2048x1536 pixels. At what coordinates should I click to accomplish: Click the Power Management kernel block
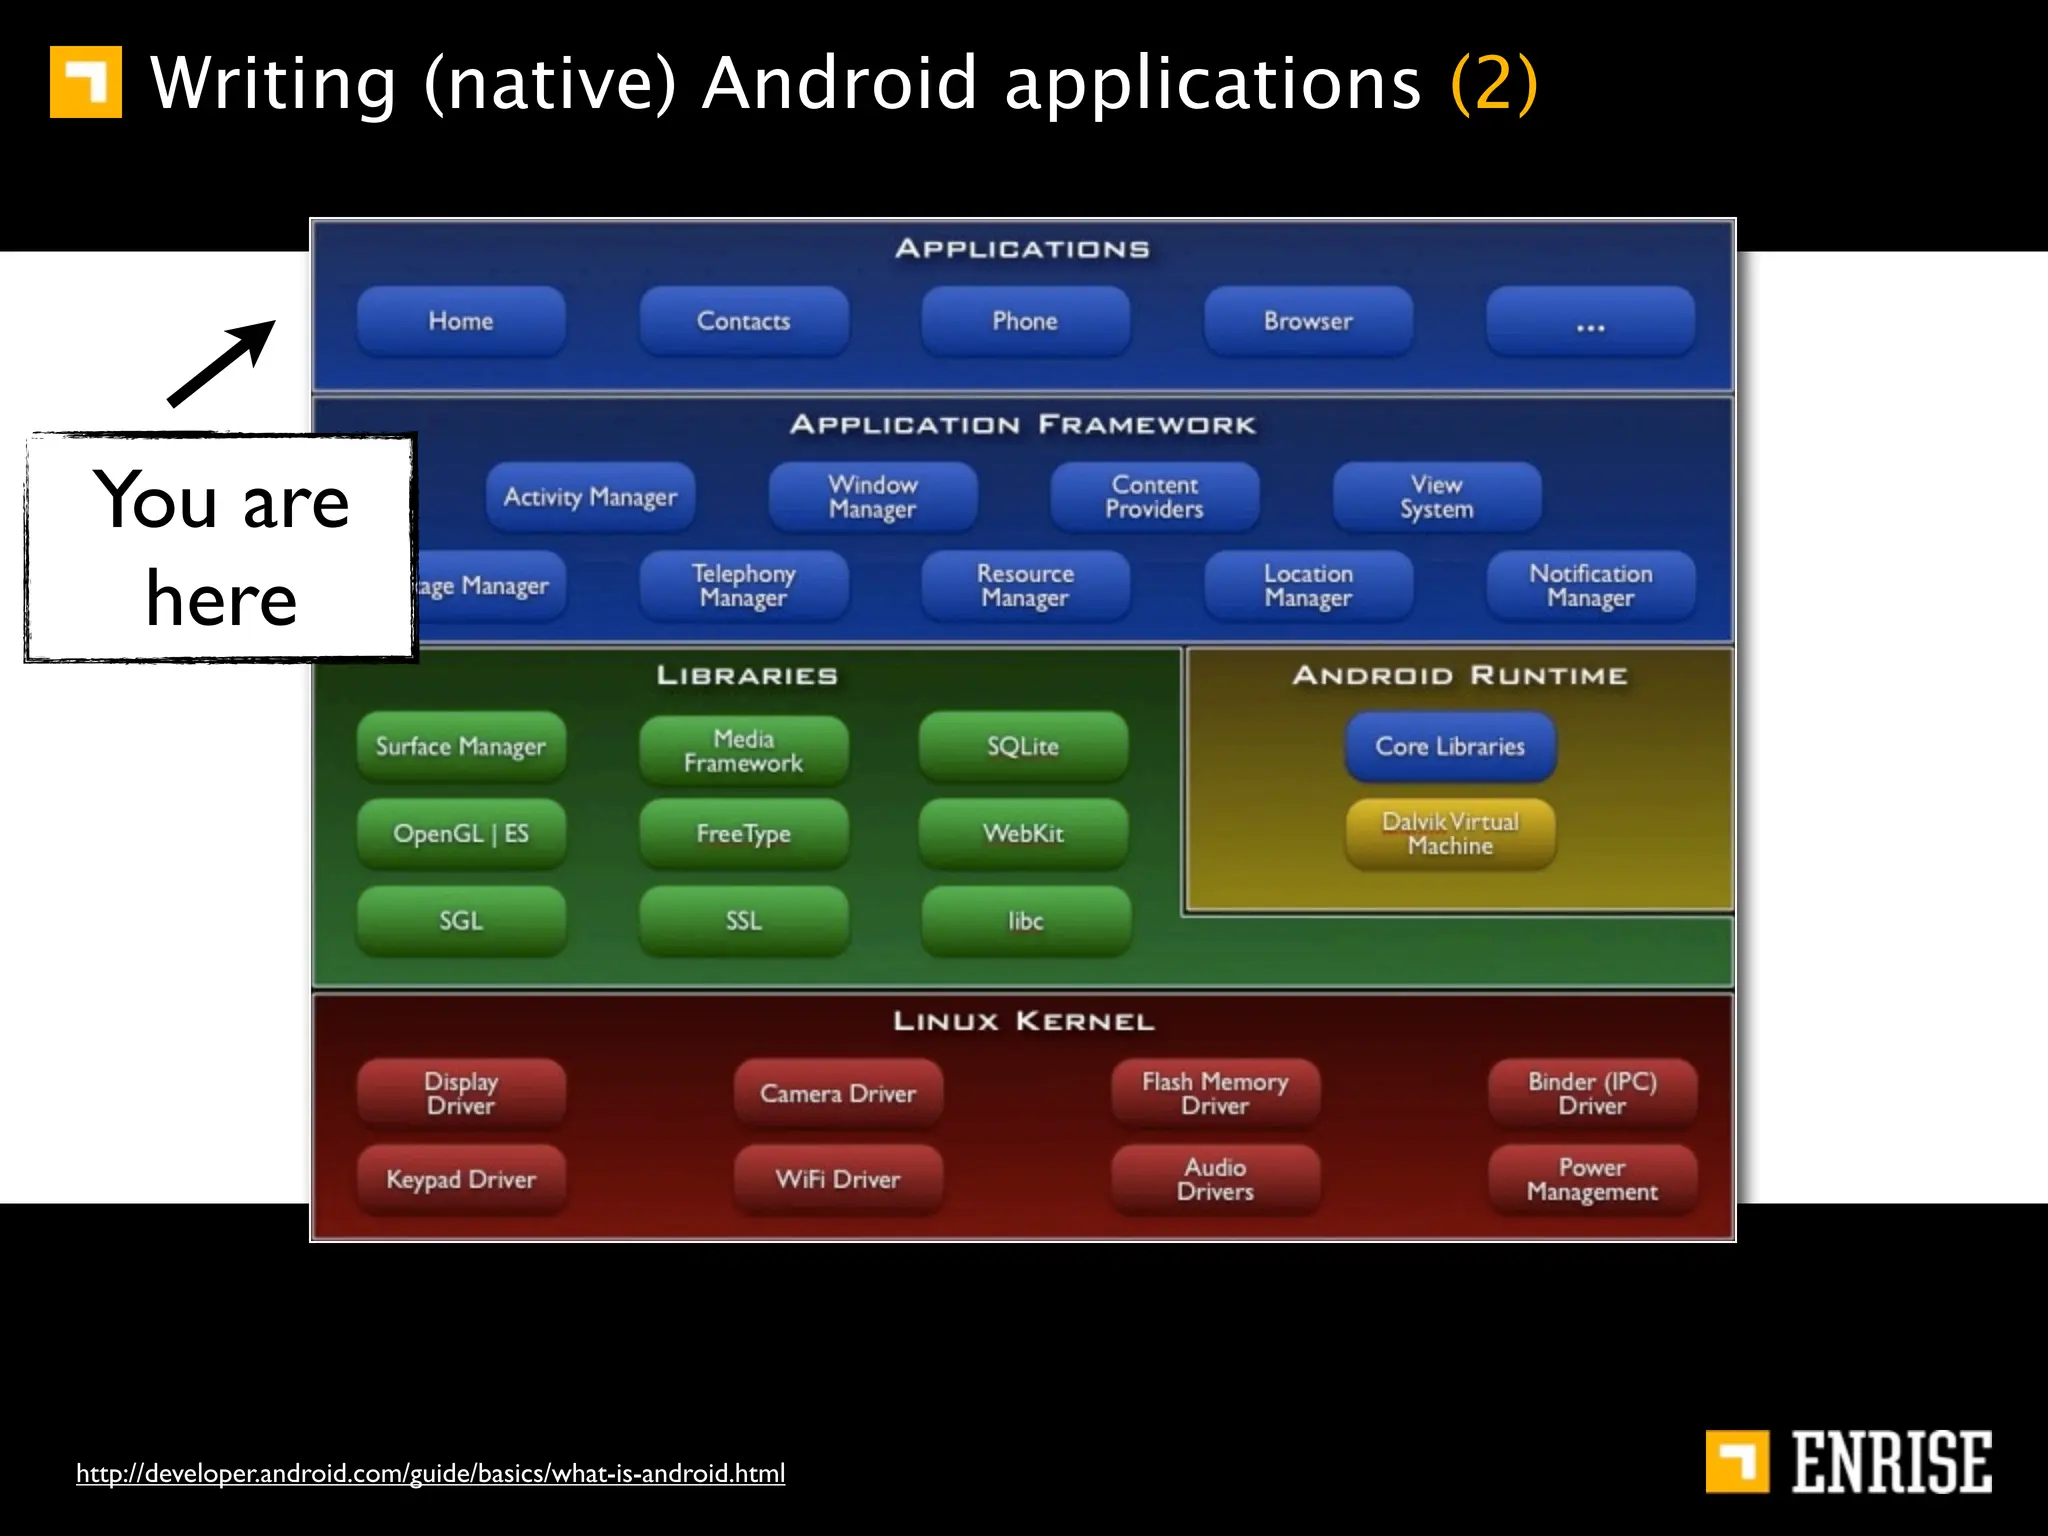pyautogui.click(x=1592, y=1180)
